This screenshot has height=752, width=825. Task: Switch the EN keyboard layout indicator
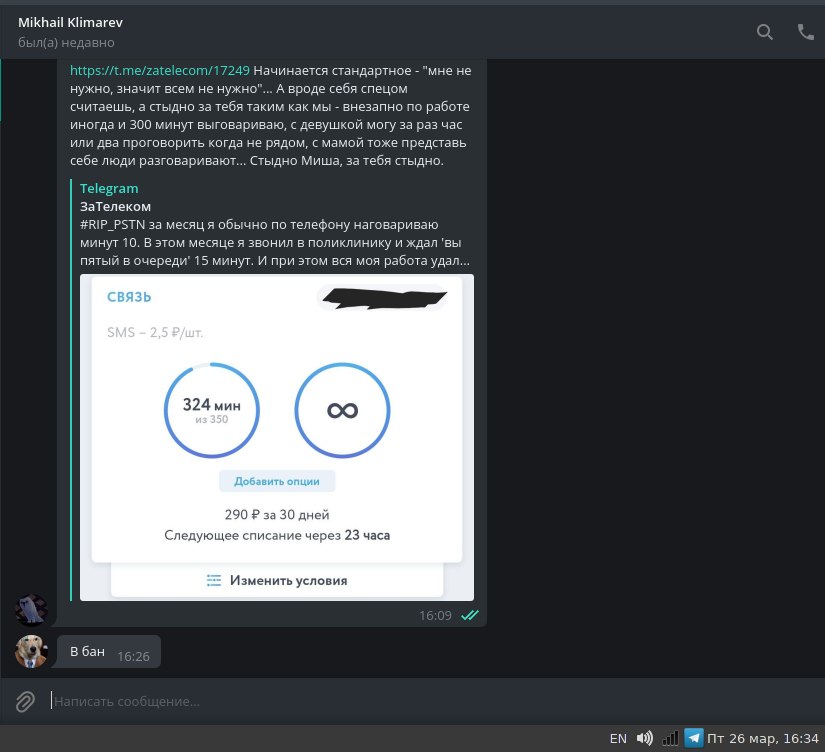618,739
